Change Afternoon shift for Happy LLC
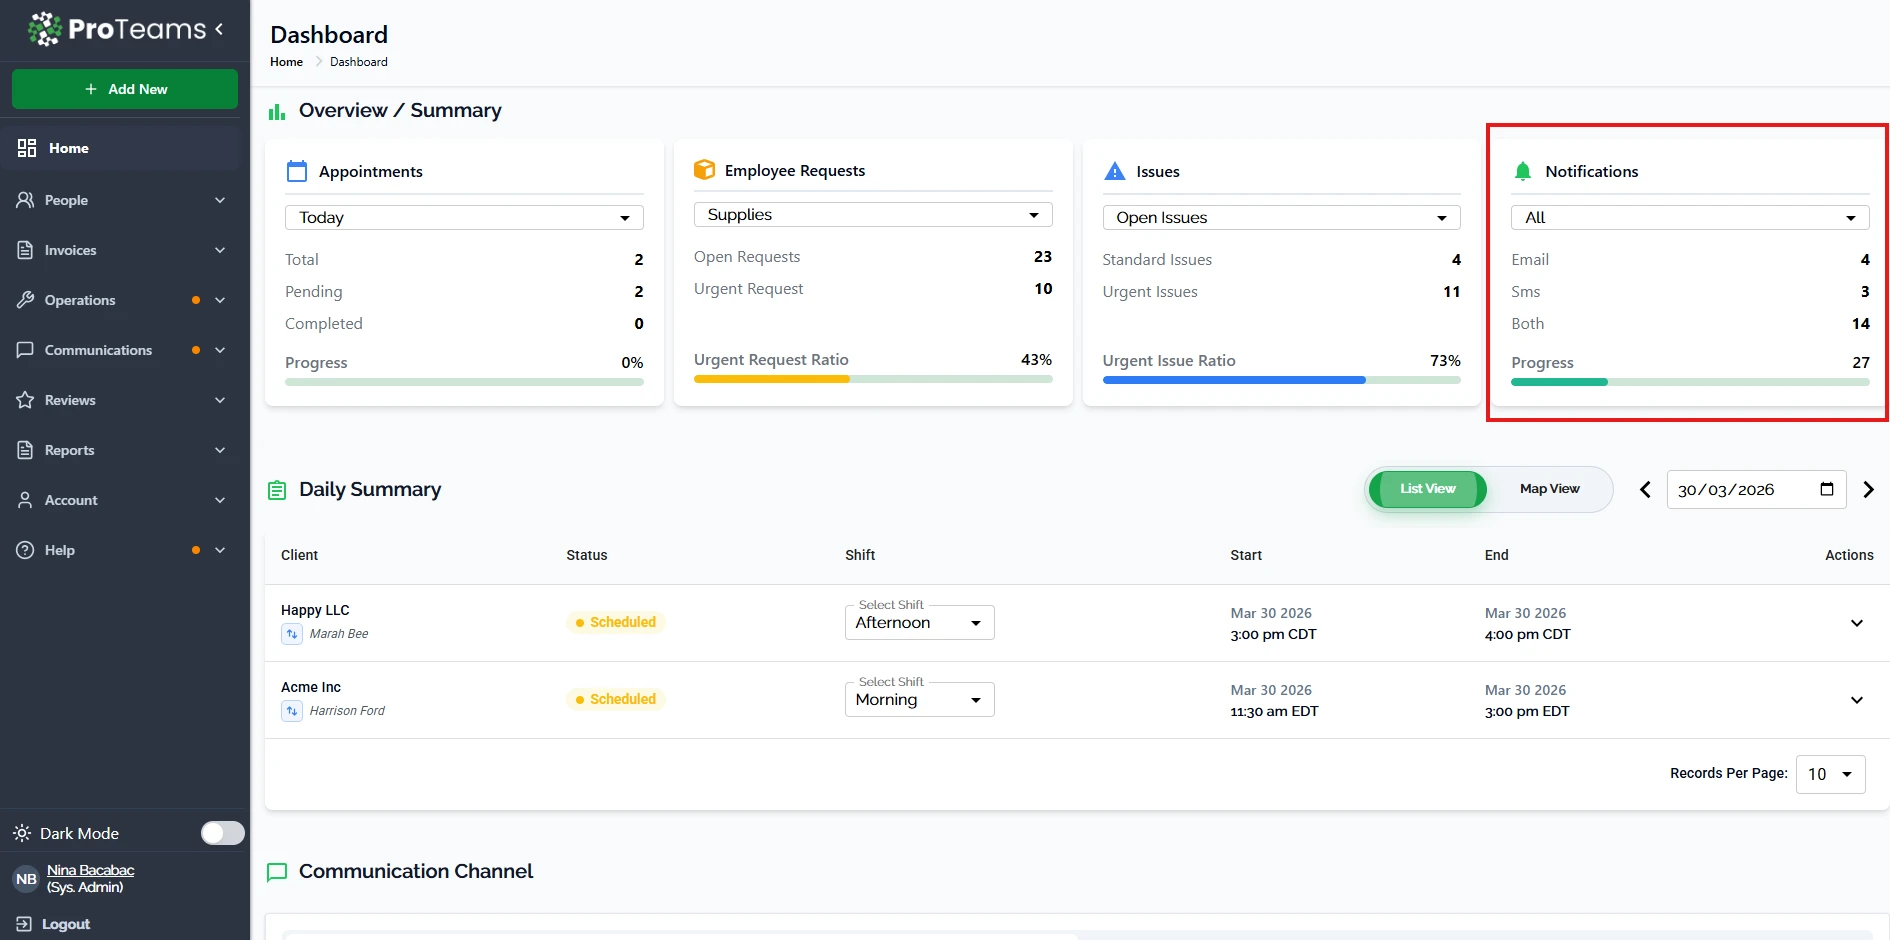Viewport: 1890px width, 940px height. 919,623
